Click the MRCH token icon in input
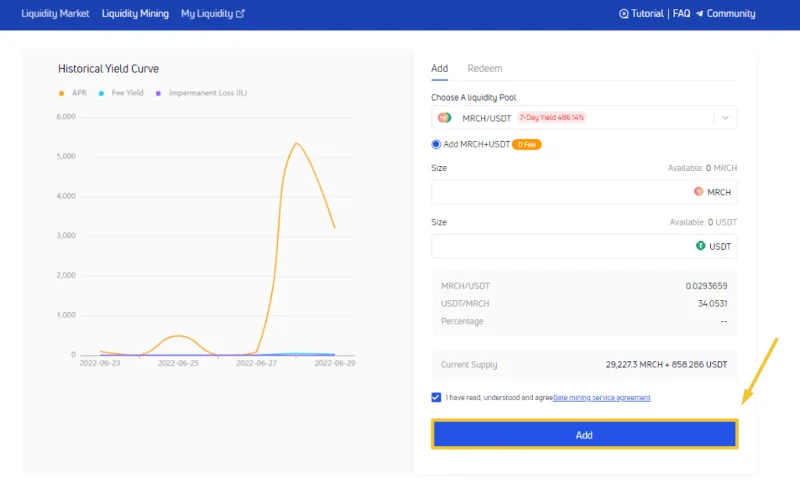 pos(698,191)
